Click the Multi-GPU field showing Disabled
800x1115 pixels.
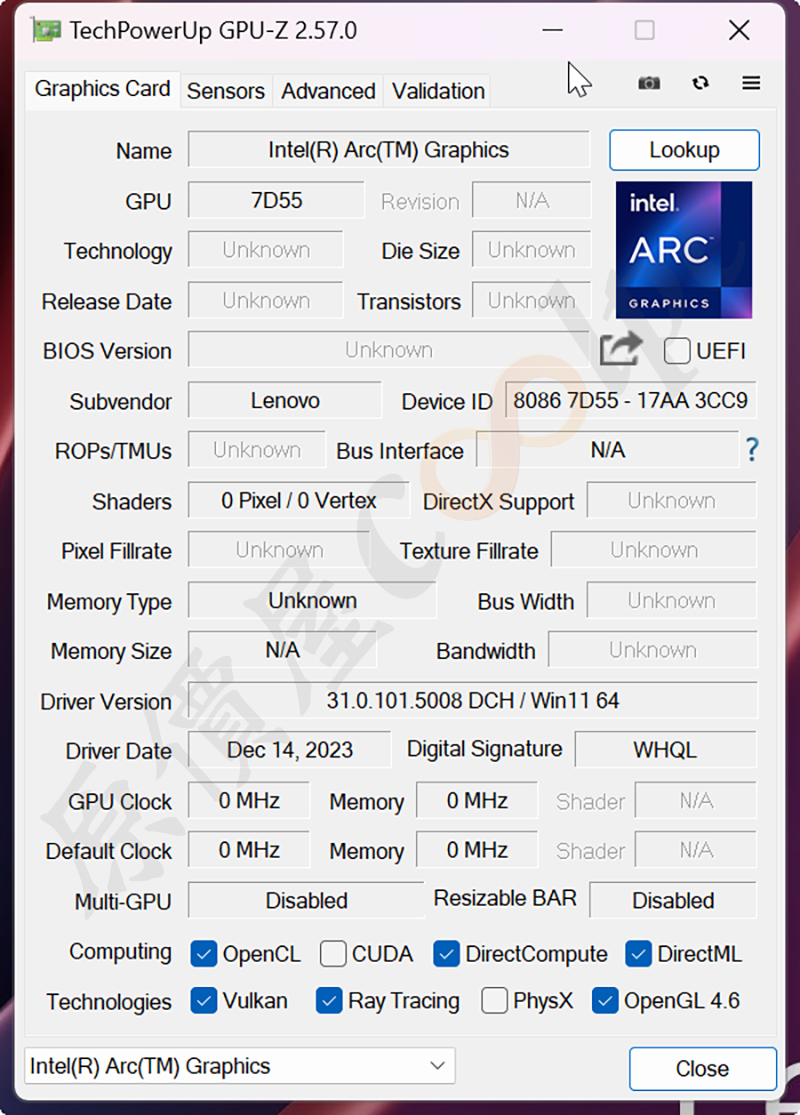(x=306, y=901)
